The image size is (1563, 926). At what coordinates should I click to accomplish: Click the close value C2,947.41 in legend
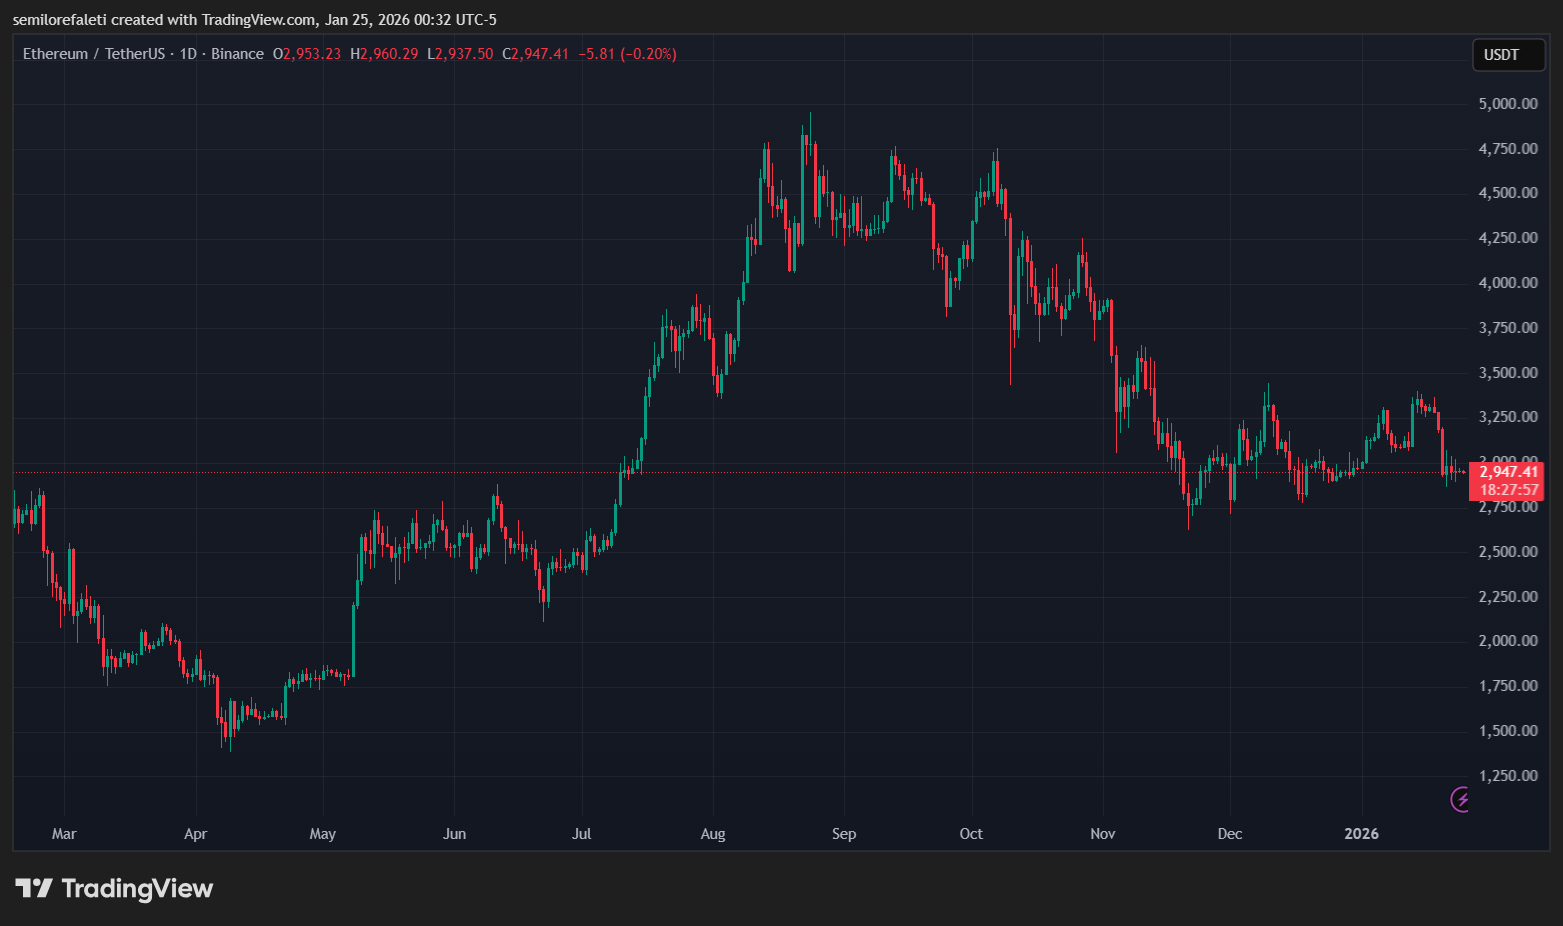[536, 53]
